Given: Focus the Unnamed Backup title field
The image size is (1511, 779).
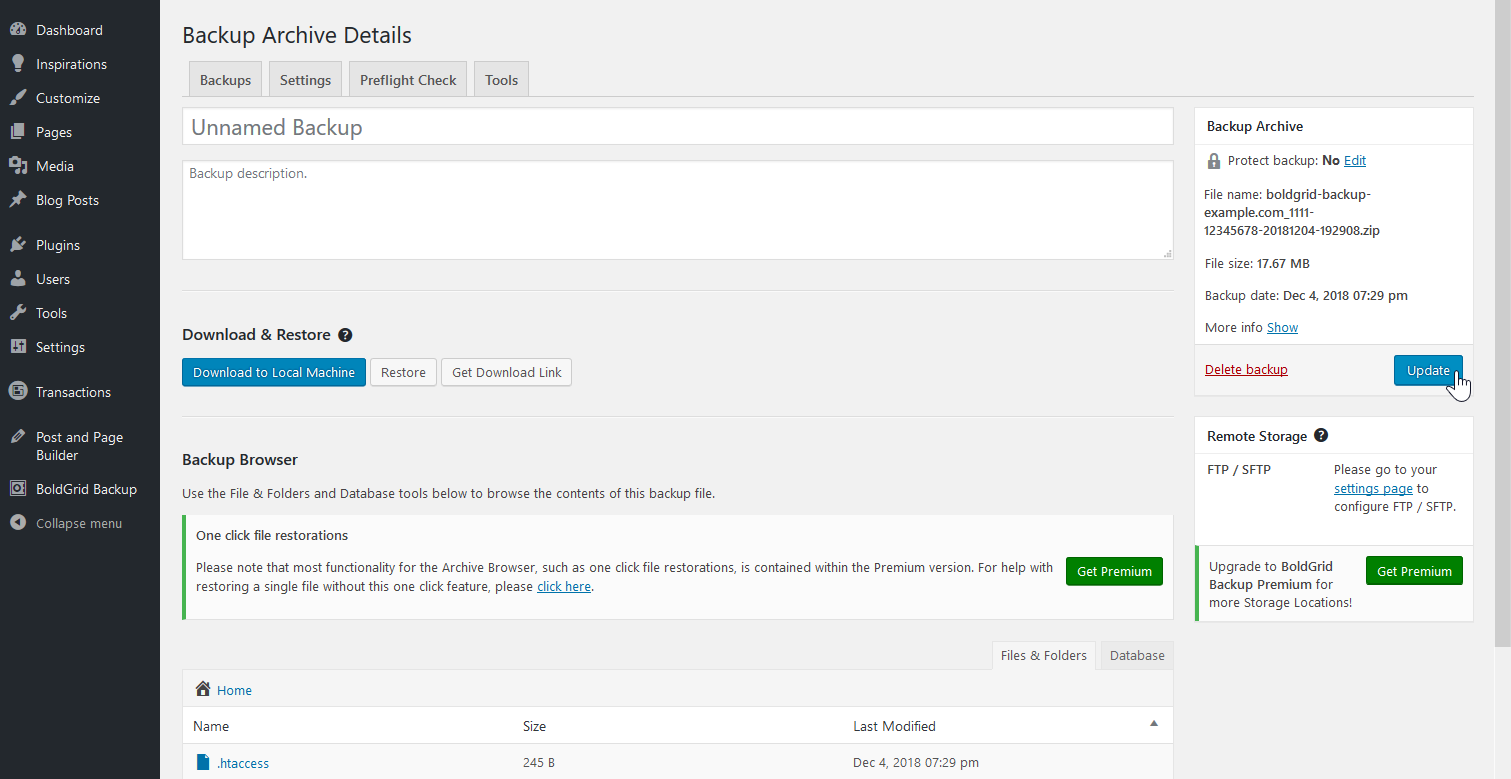Looking at the screenshot, I should [x=677, y=127].
